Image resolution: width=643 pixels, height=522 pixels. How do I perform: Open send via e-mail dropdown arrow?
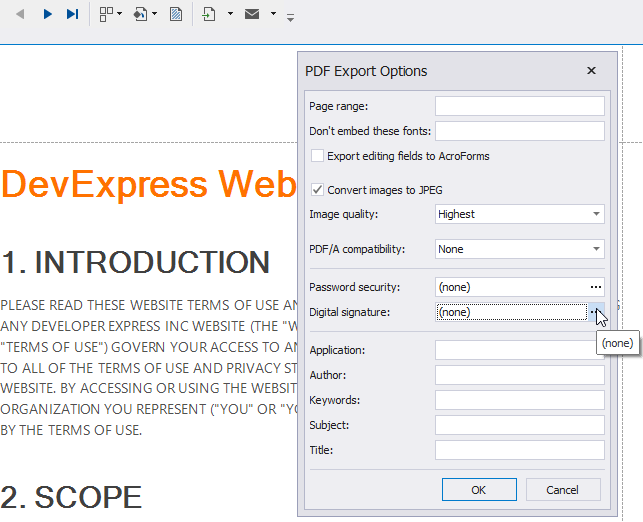(x=273, y=14)
